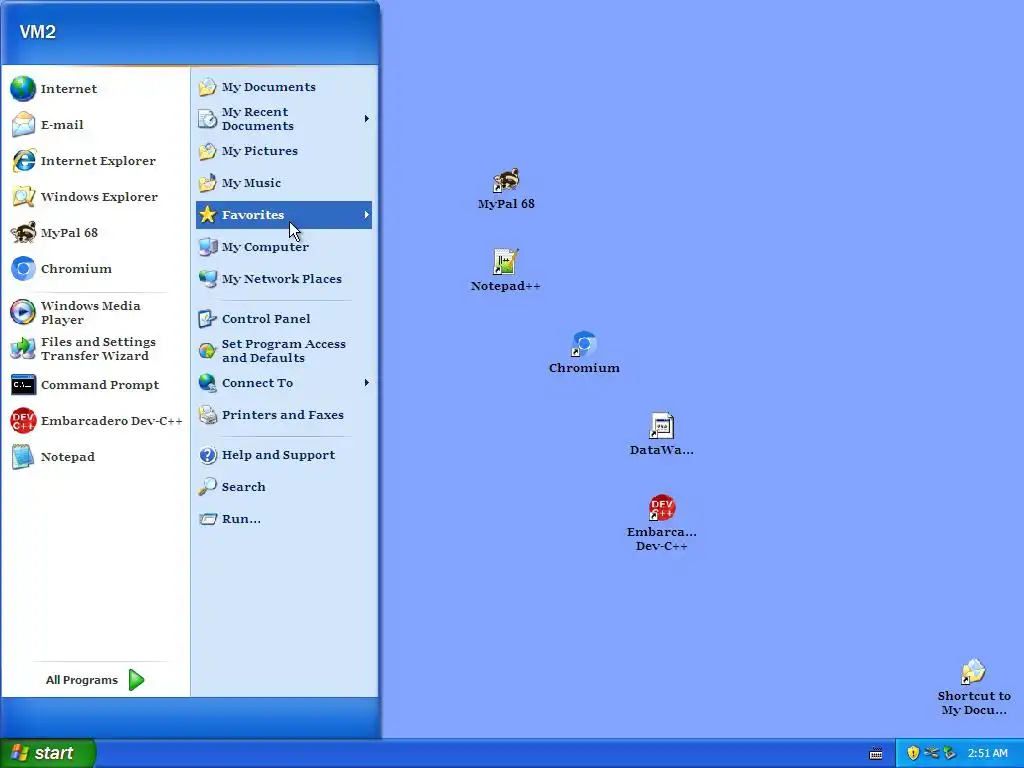Click the on-screen keyboard taskbar icon

tap(876, 754)
